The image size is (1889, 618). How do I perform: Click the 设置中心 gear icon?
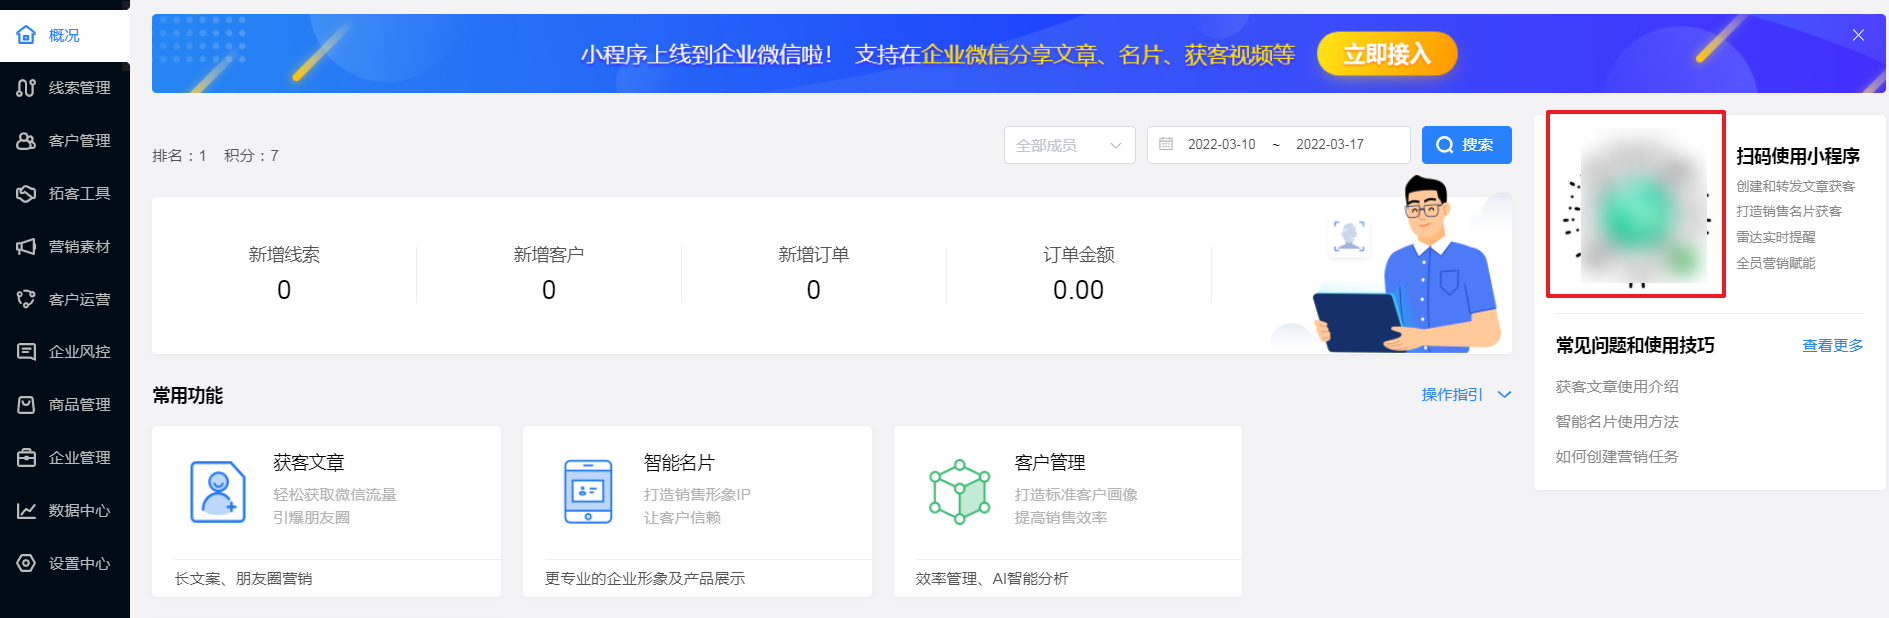pos(26,563)
